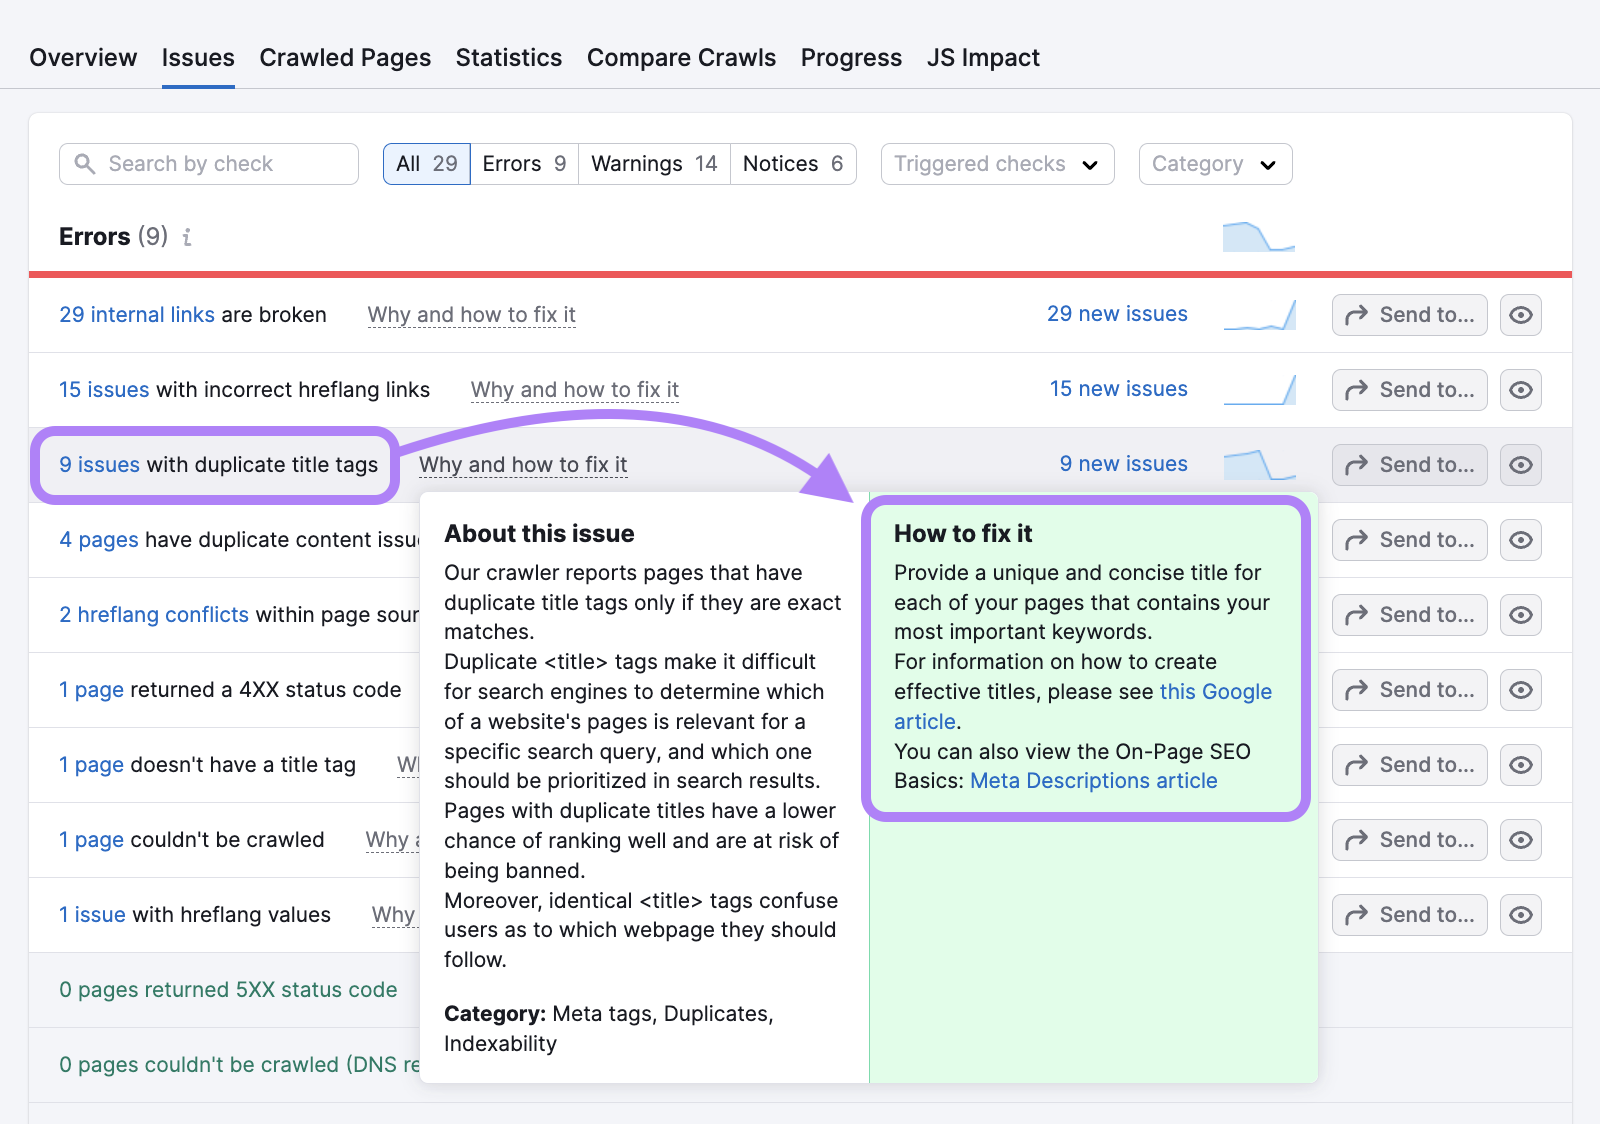Filter by Warnings 14
Viewport: 1600px width, 1124px height.
pyautogui.click(x=654, y=164)
